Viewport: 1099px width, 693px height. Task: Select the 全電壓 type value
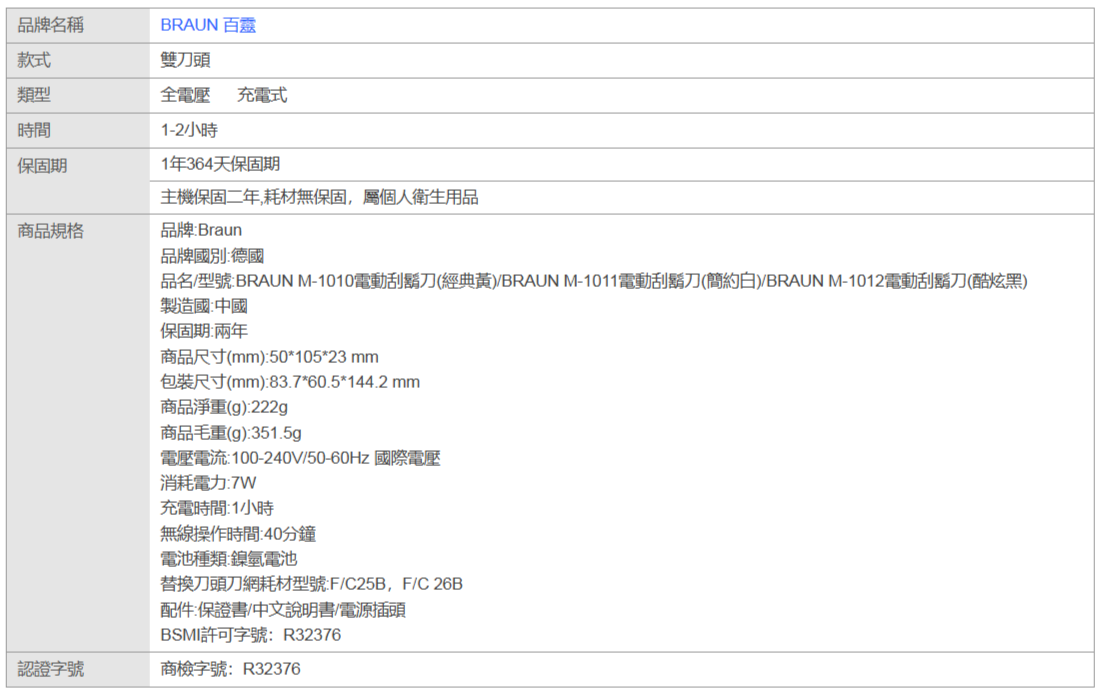[185, 95]
